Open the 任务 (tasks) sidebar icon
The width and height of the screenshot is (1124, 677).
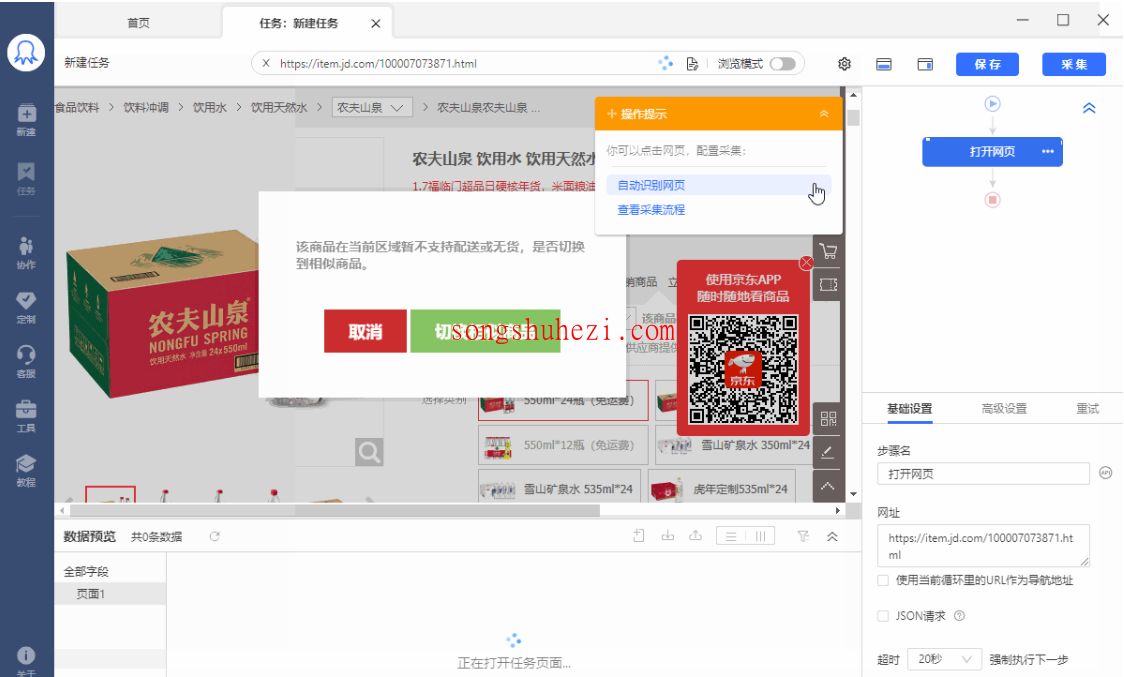pos(26,179)
